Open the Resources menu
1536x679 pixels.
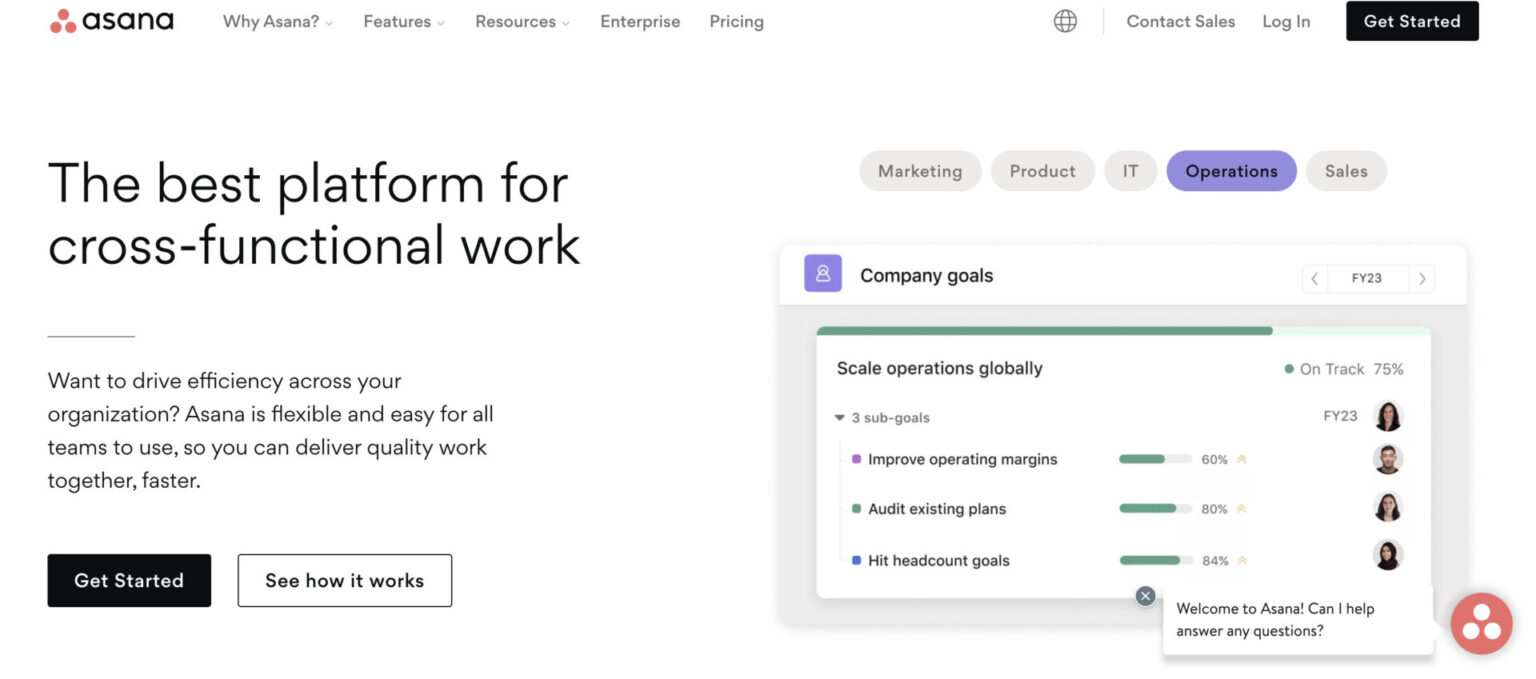tap(521, 20)
